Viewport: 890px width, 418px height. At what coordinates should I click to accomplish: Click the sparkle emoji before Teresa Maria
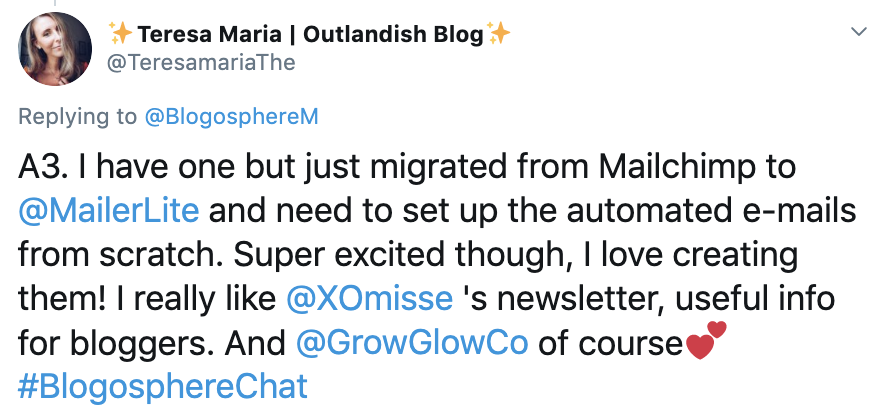point(121,34)
